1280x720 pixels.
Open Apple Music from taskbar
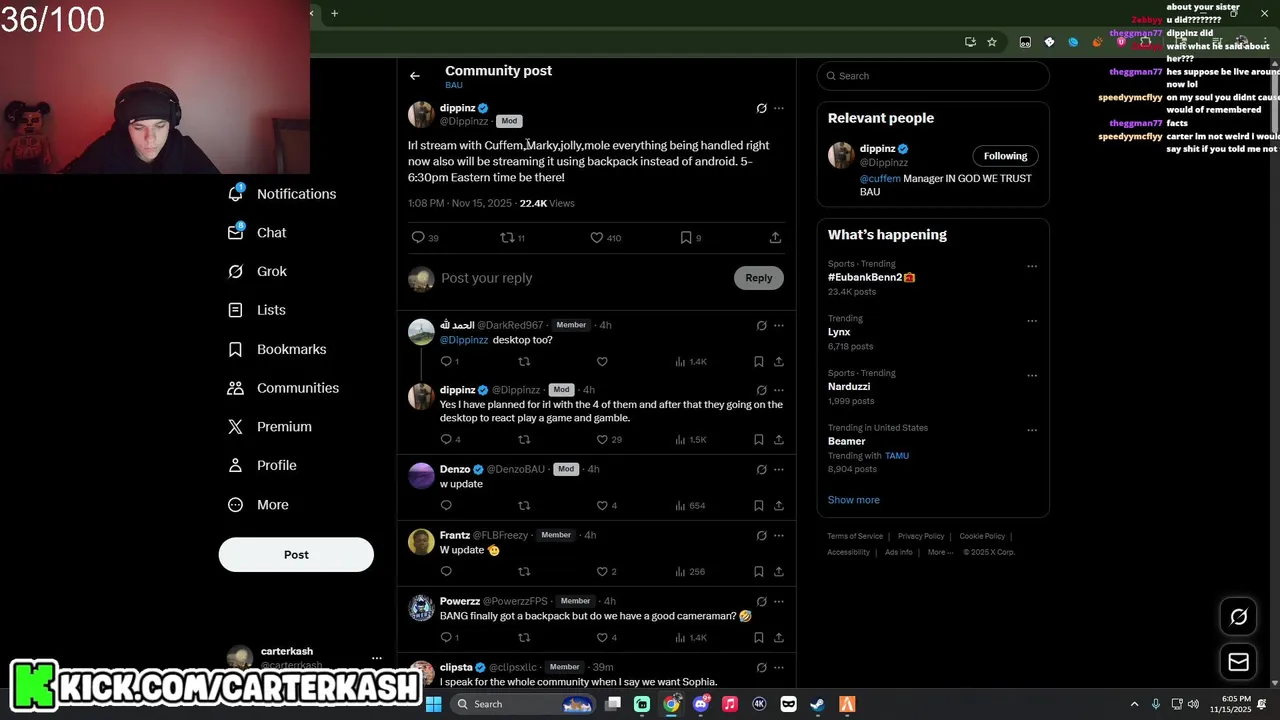[x=730, y=704]
